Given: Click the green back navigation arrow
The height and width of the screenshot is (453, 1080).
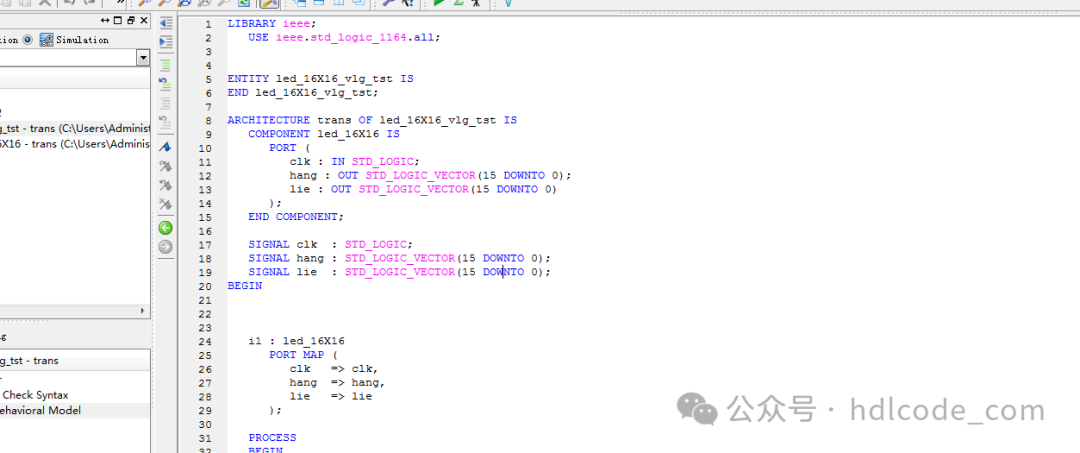Looking at the screenshot, I should 165,228.
